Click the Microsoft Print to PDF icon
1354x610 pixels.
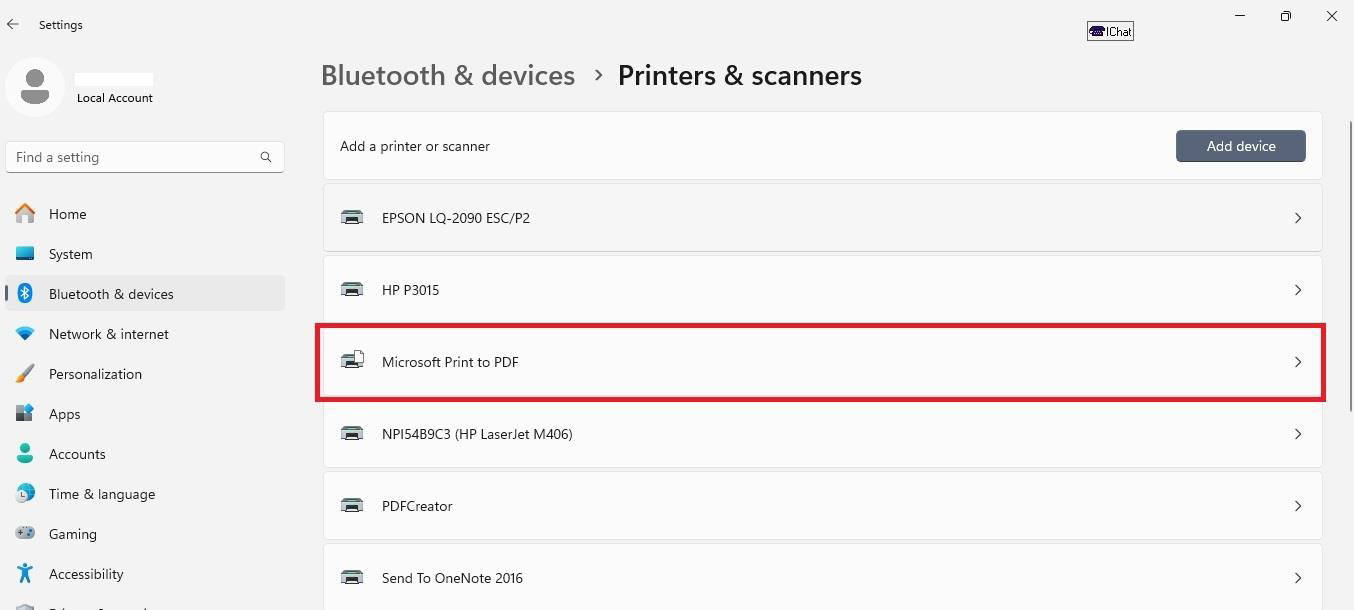tap(352, 362)
